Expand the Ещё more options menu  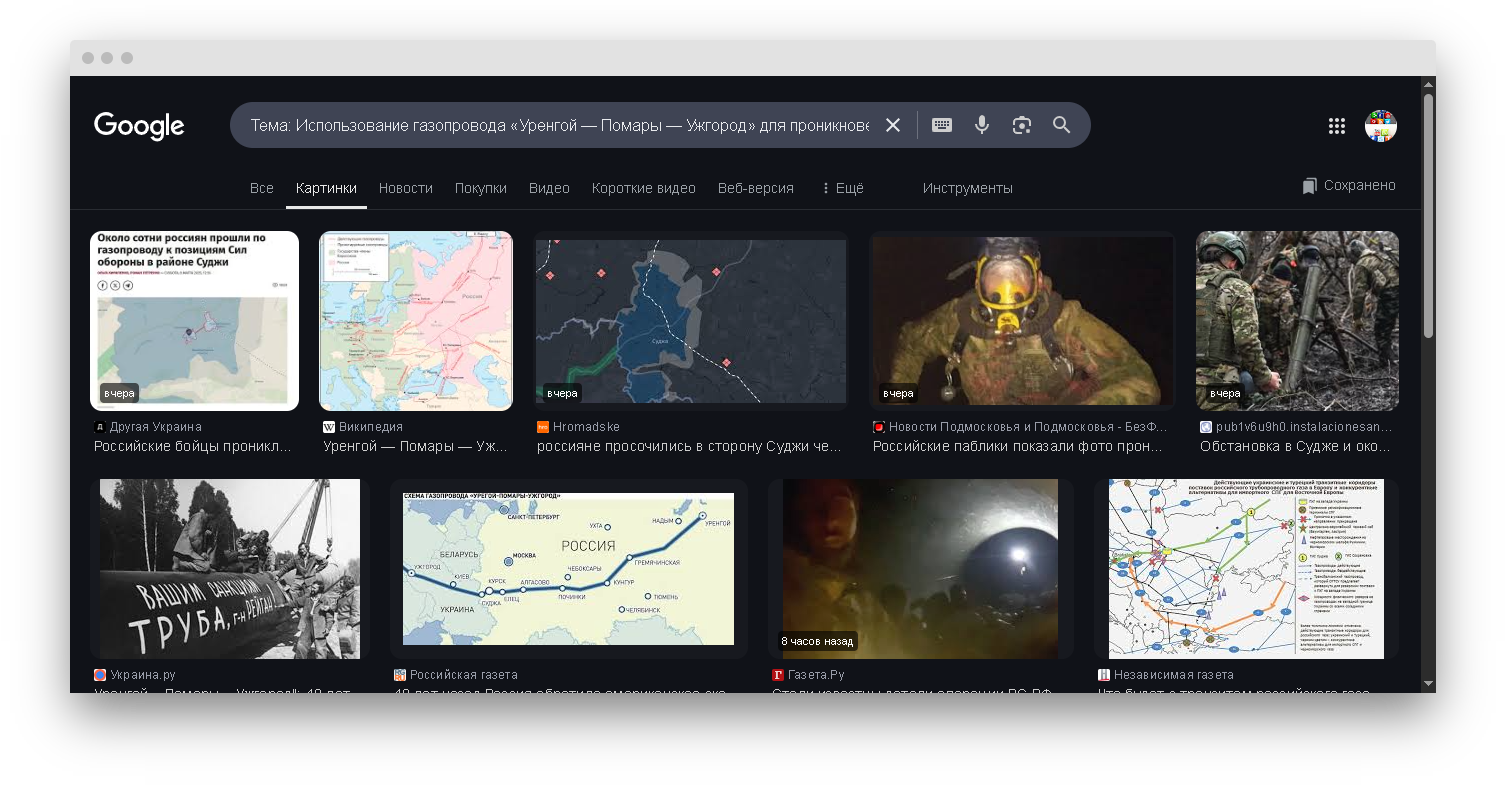point(842,188)
